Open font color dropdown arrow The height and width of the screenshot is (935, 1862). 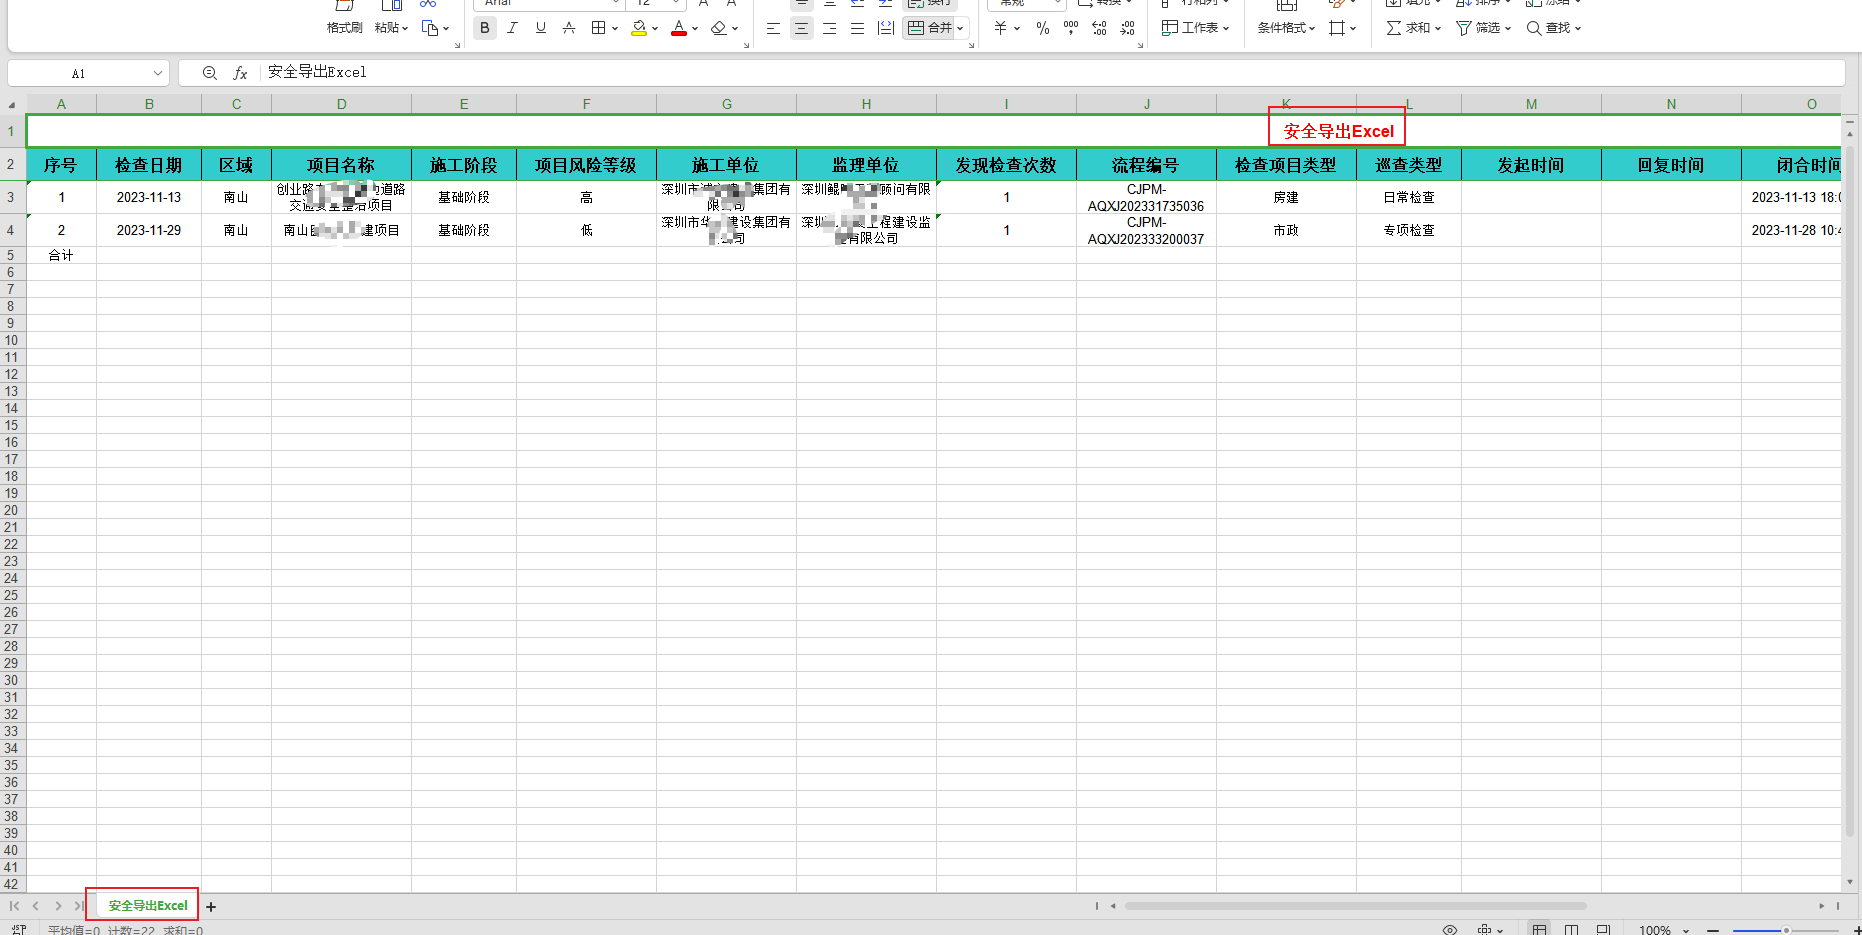(695, 29)
